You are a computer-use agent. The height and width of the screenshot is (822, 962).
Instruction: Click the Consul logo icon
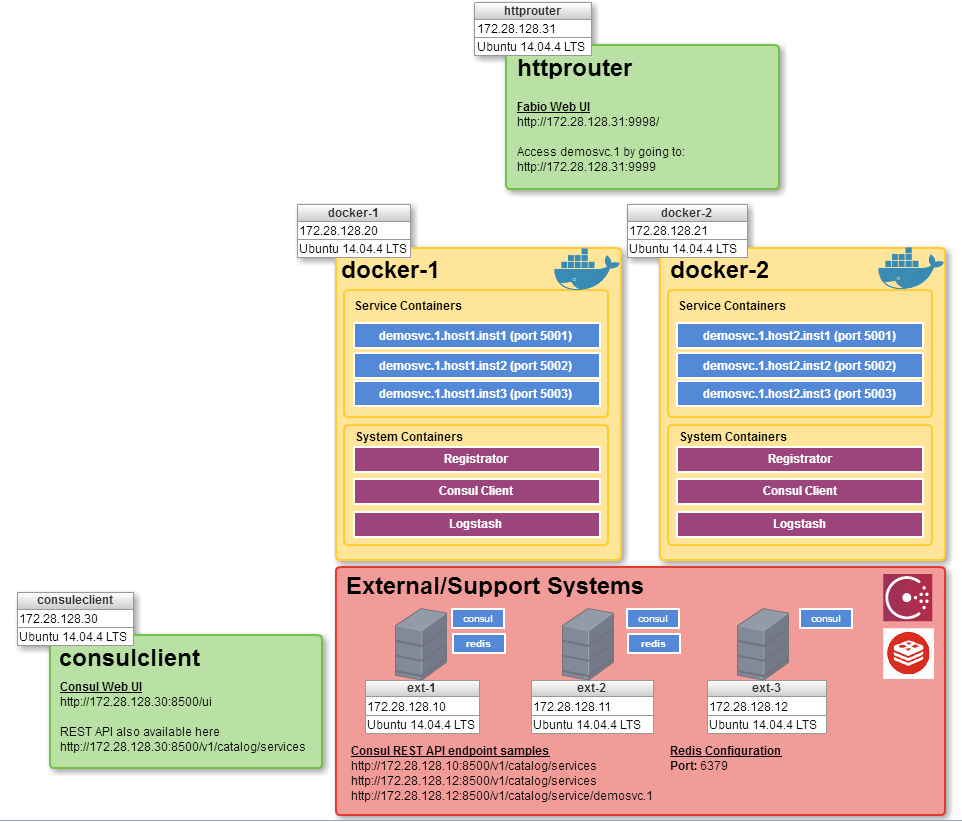(908, 597)
